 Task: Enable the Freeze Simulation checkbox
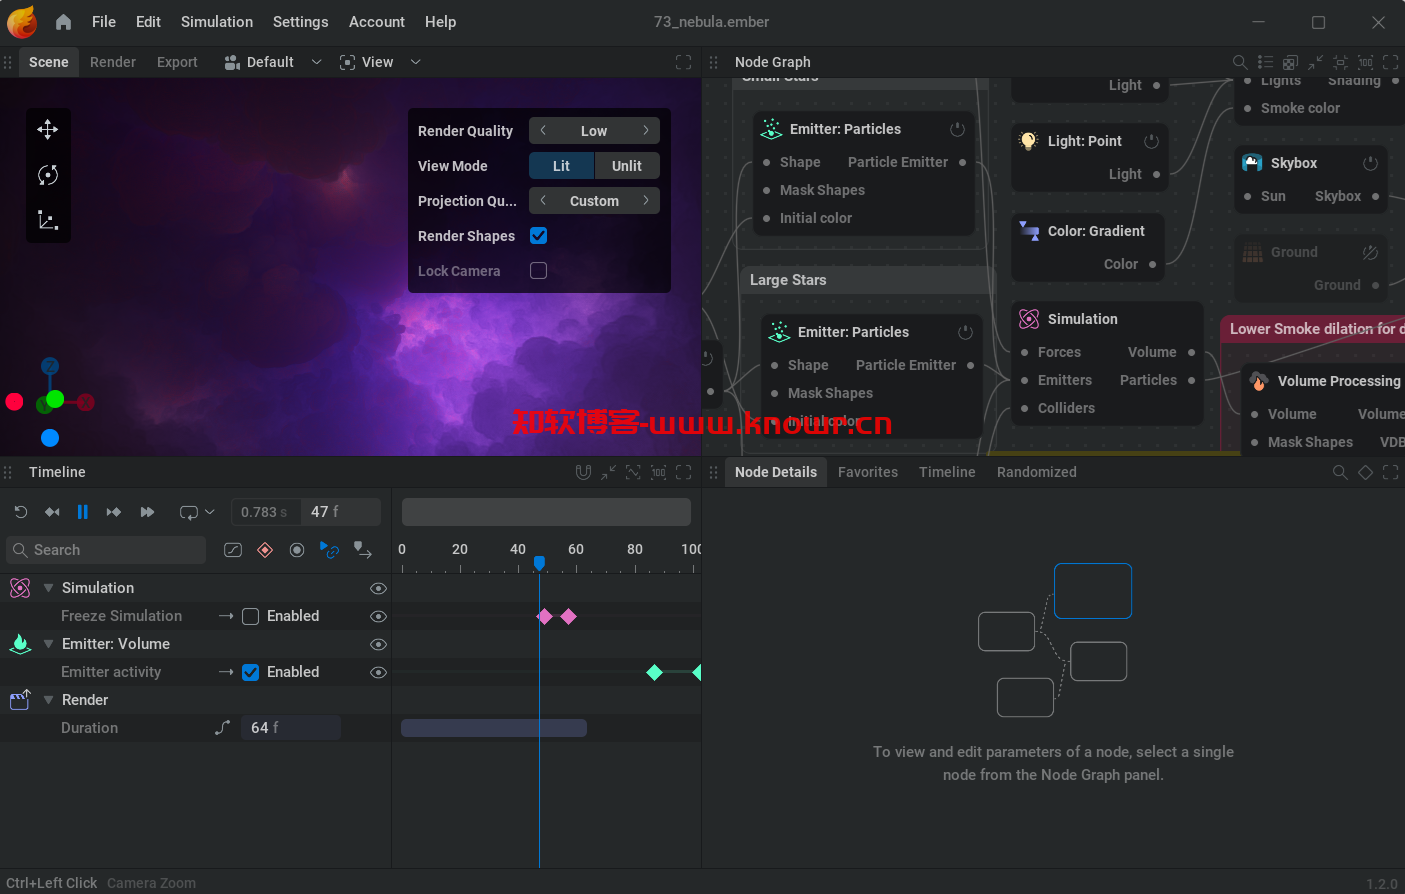251,616
